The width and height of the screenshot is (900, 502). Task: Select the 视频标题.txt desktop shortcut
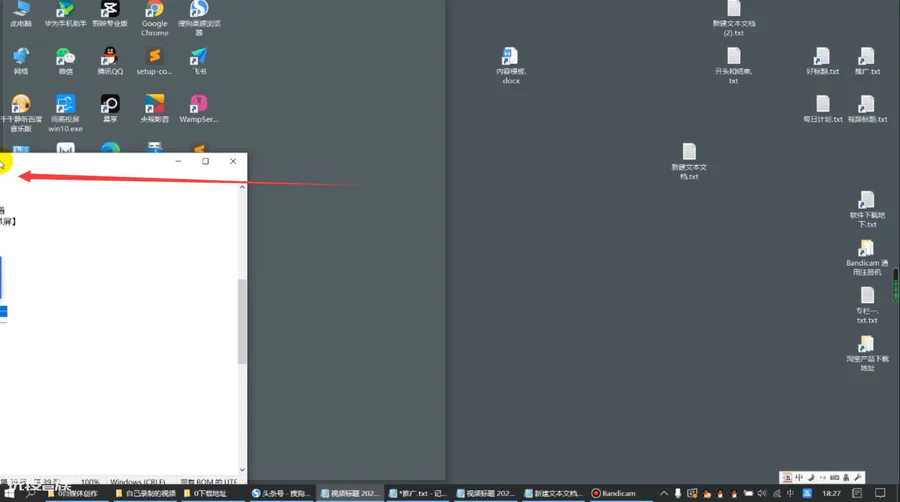pos(867,109)
